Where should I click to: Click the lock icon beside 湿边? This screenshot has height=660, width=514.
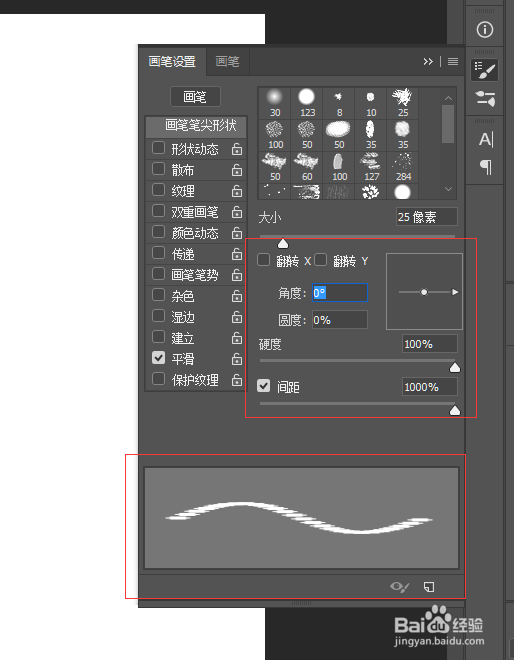click(x=237, y=317)
